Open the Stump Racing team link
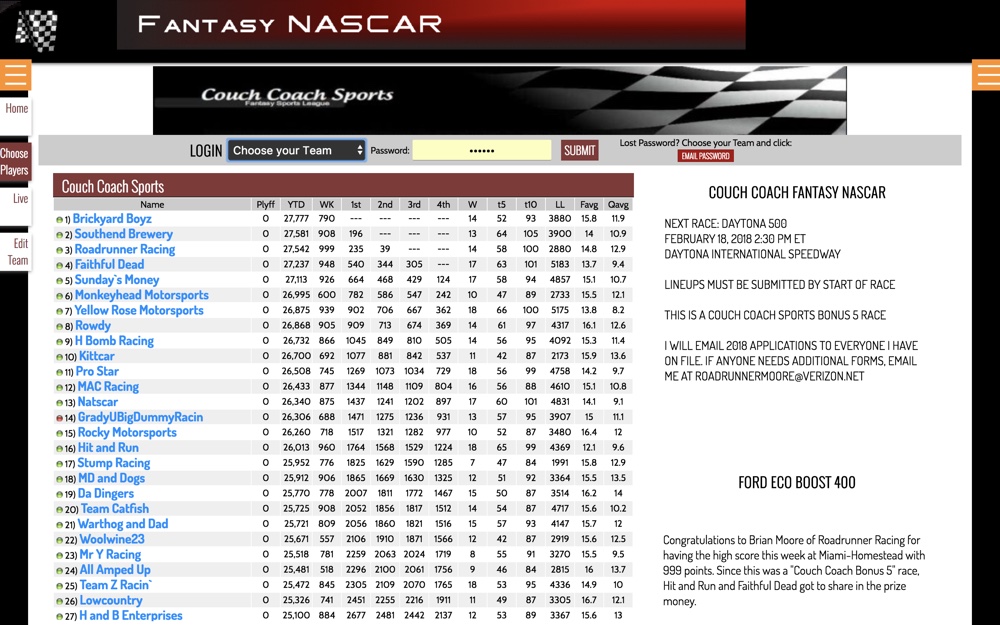Image resolution: width=1000 pixels, height=625 pixels. (114, 464)
